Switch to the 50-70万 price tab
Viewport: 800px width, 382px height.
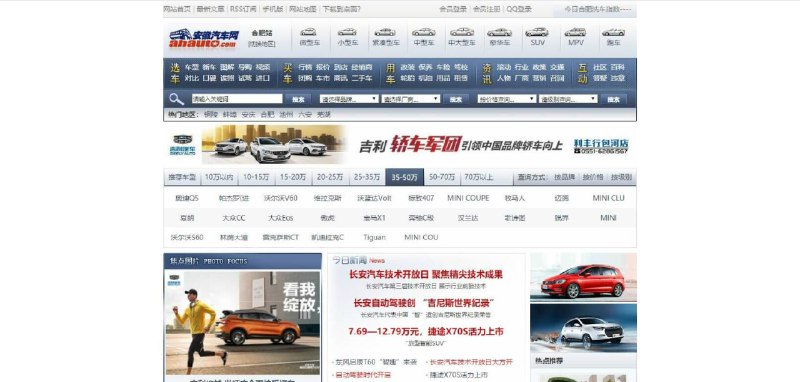coord(442,177)
